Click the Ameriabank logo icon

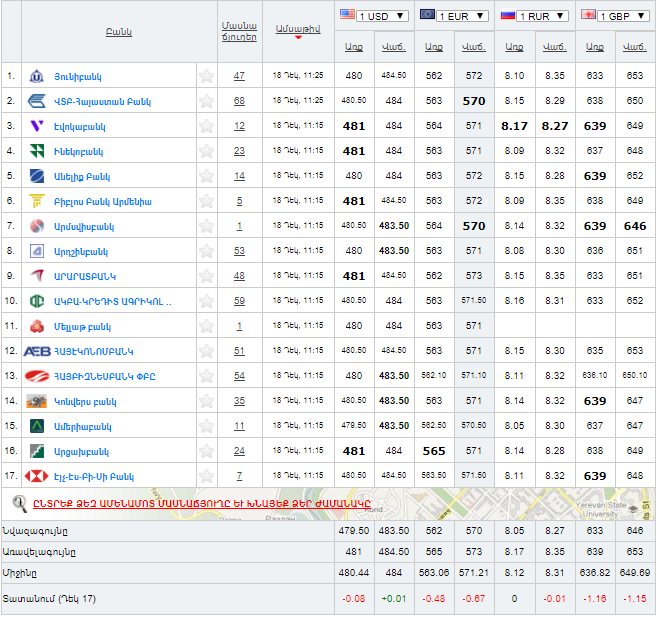coord(37,426)
